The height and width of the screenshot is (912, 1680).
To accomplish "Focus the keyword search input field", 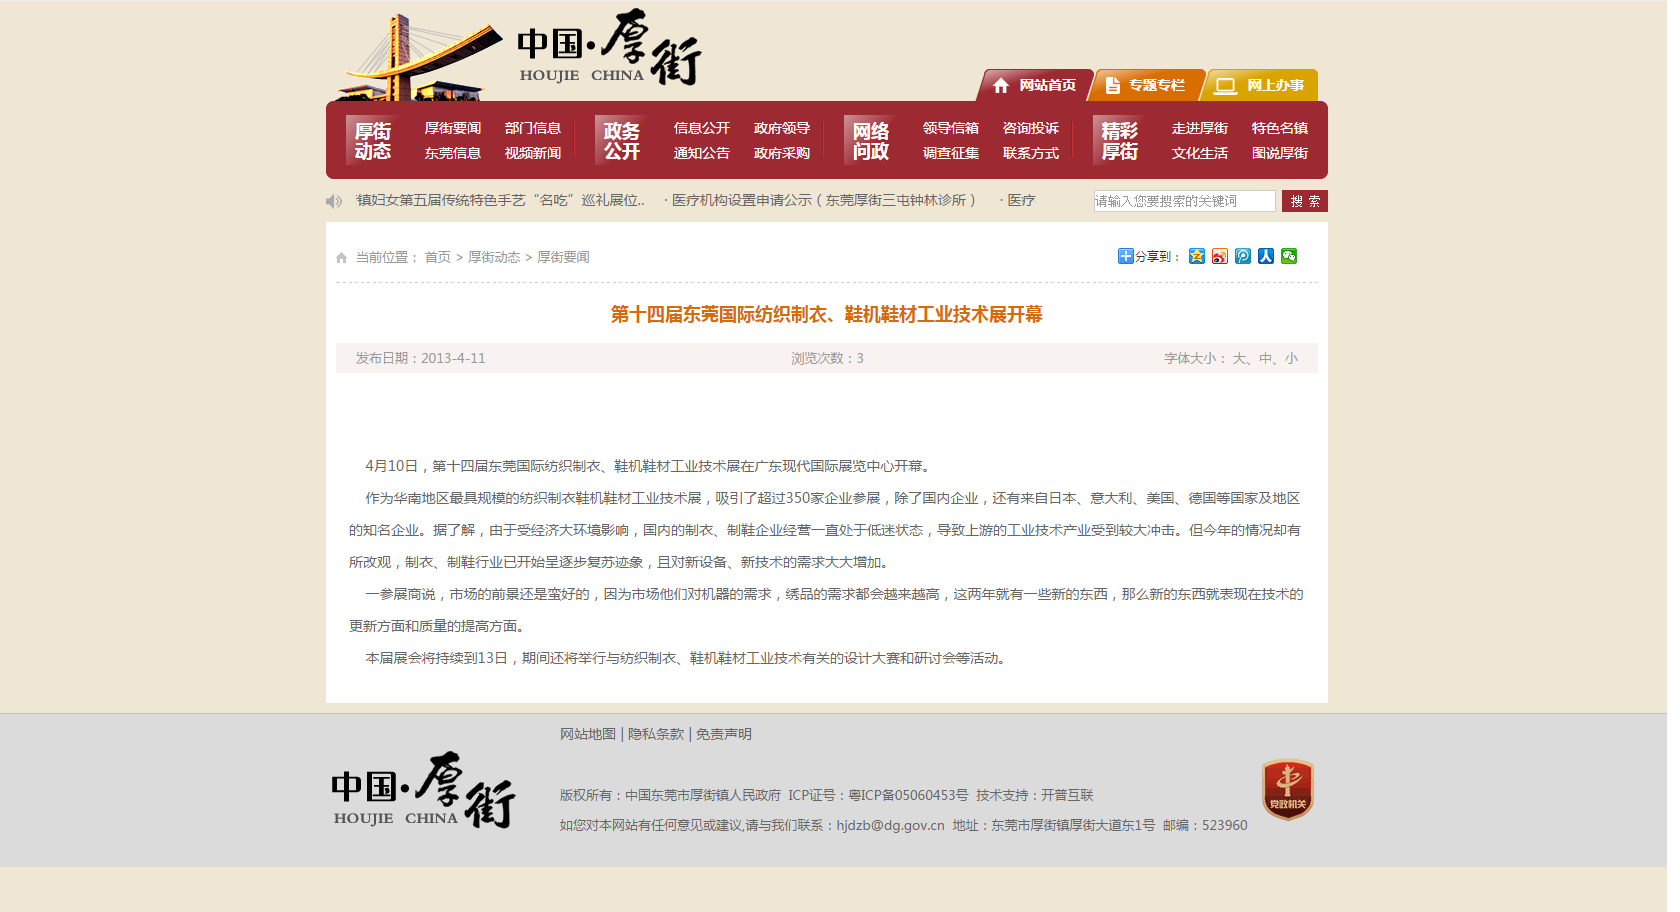I will (x=1184, y=201).
